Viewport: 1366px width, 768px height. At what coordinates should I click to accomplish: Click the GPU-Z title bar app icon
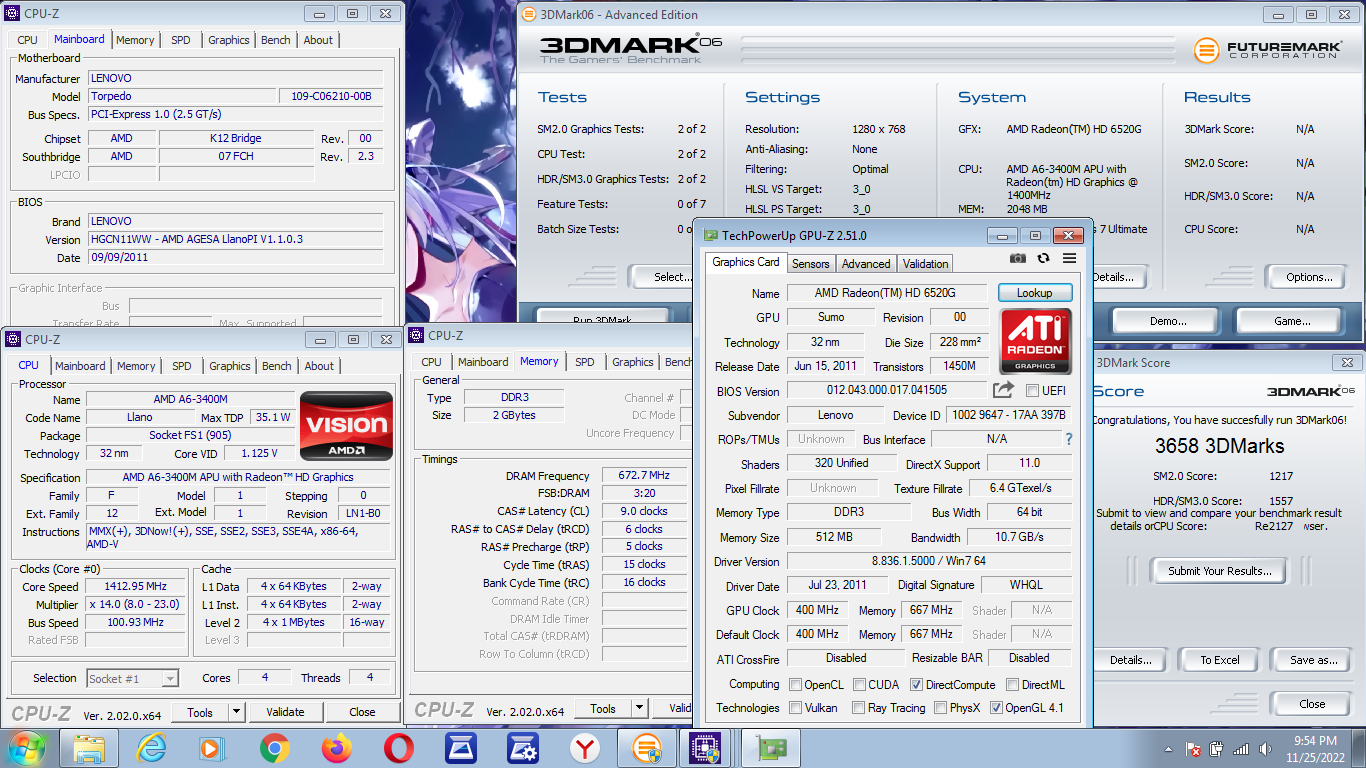point(710,236)
